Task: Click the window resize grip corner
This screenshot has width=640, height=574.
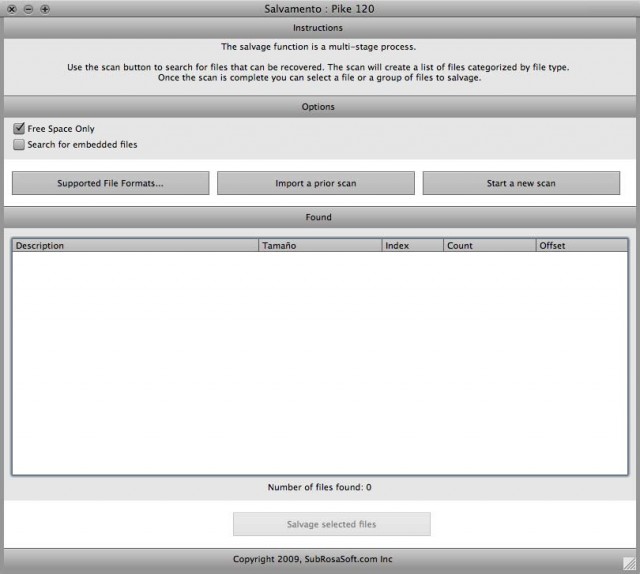Action: [x=629, y=563]
